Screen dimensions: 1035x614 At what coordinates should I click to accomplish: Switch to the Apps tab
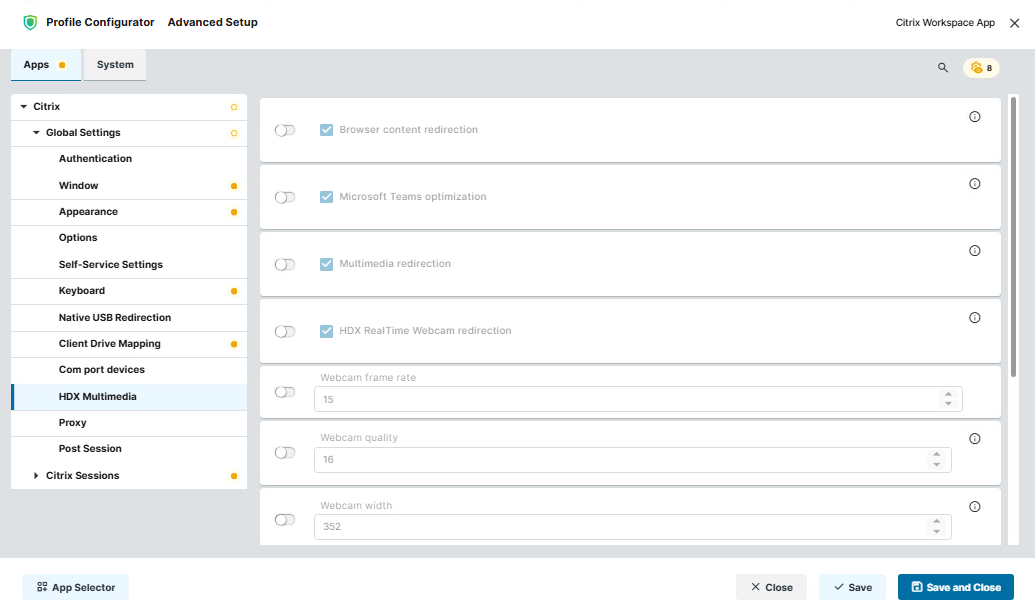[46, 65]
